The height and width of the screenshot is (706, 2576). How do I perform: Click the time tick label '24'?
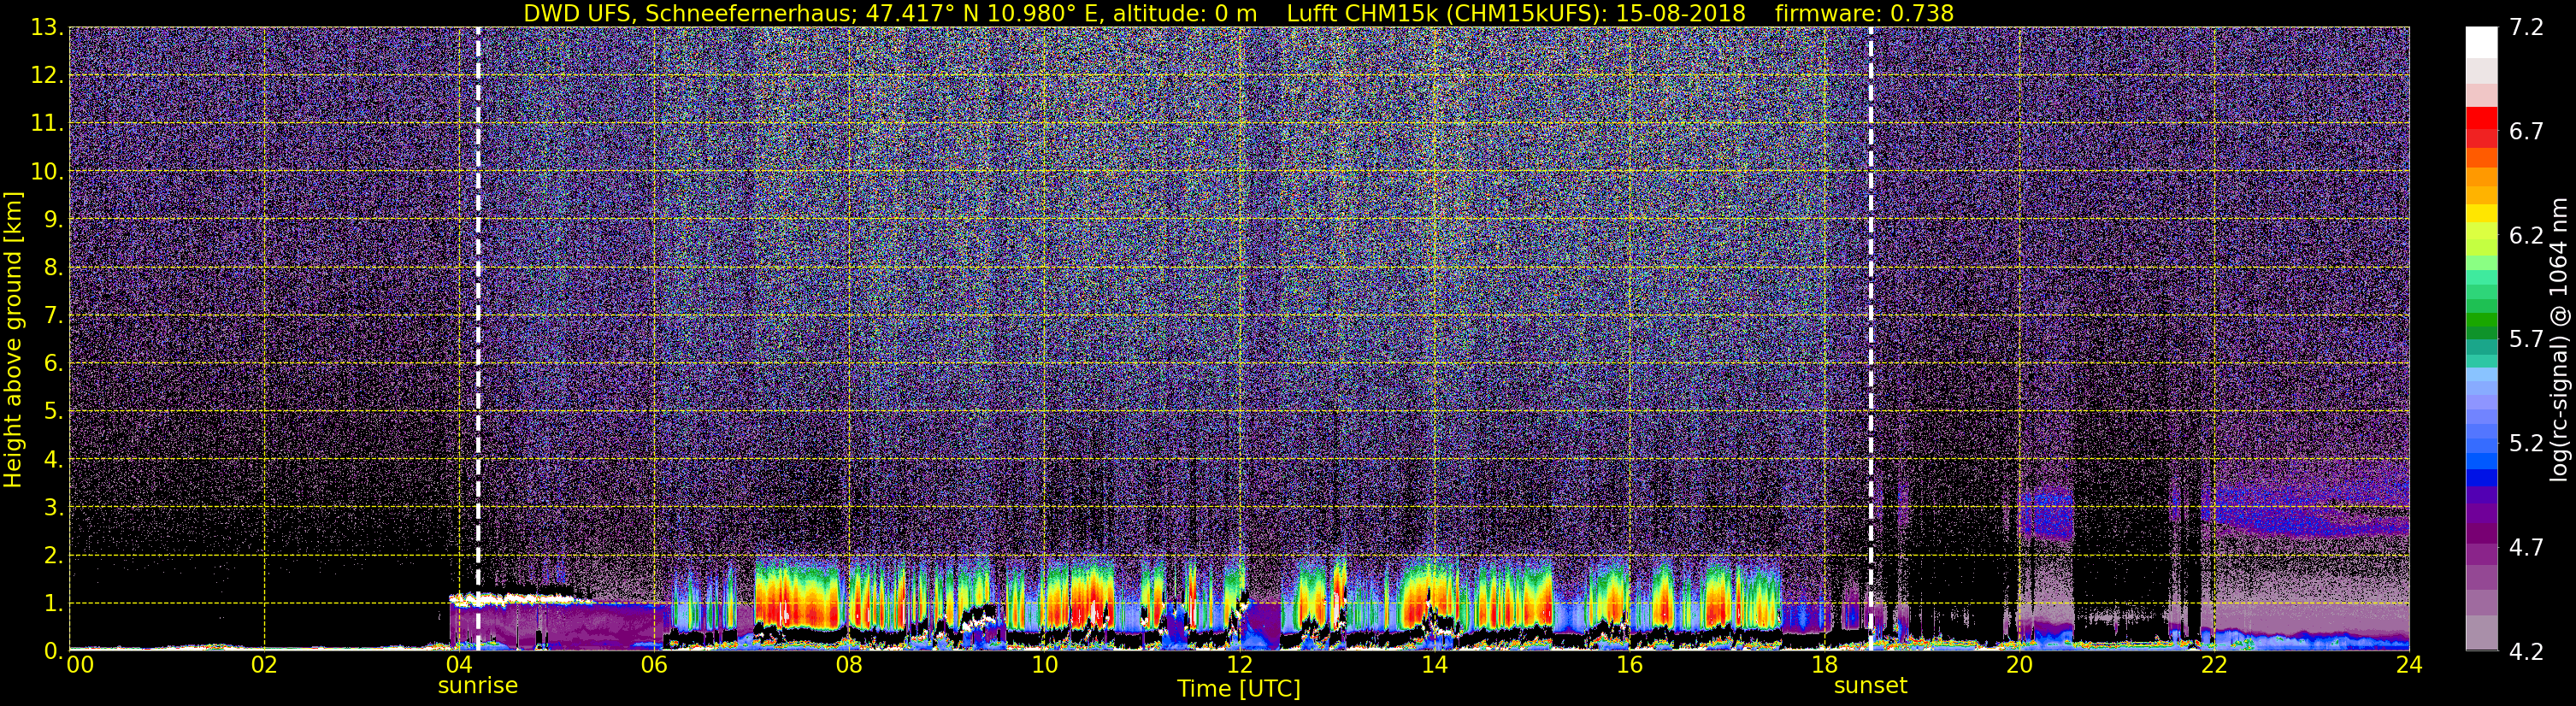(2409, 665)
